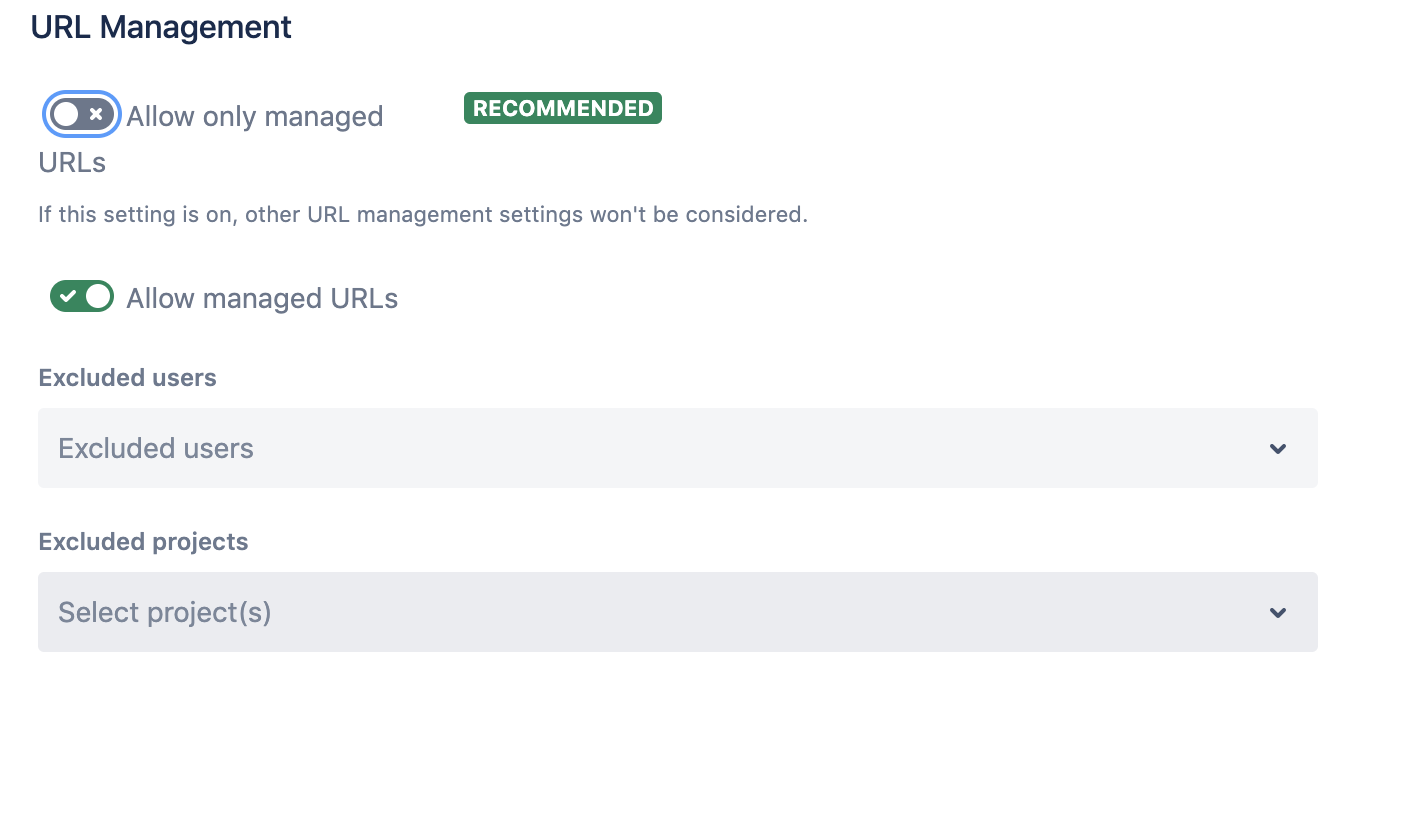This screenshot has height=820, width=1402.
Task: Click the white knob of the green toggle
Action: click(98, 297)
